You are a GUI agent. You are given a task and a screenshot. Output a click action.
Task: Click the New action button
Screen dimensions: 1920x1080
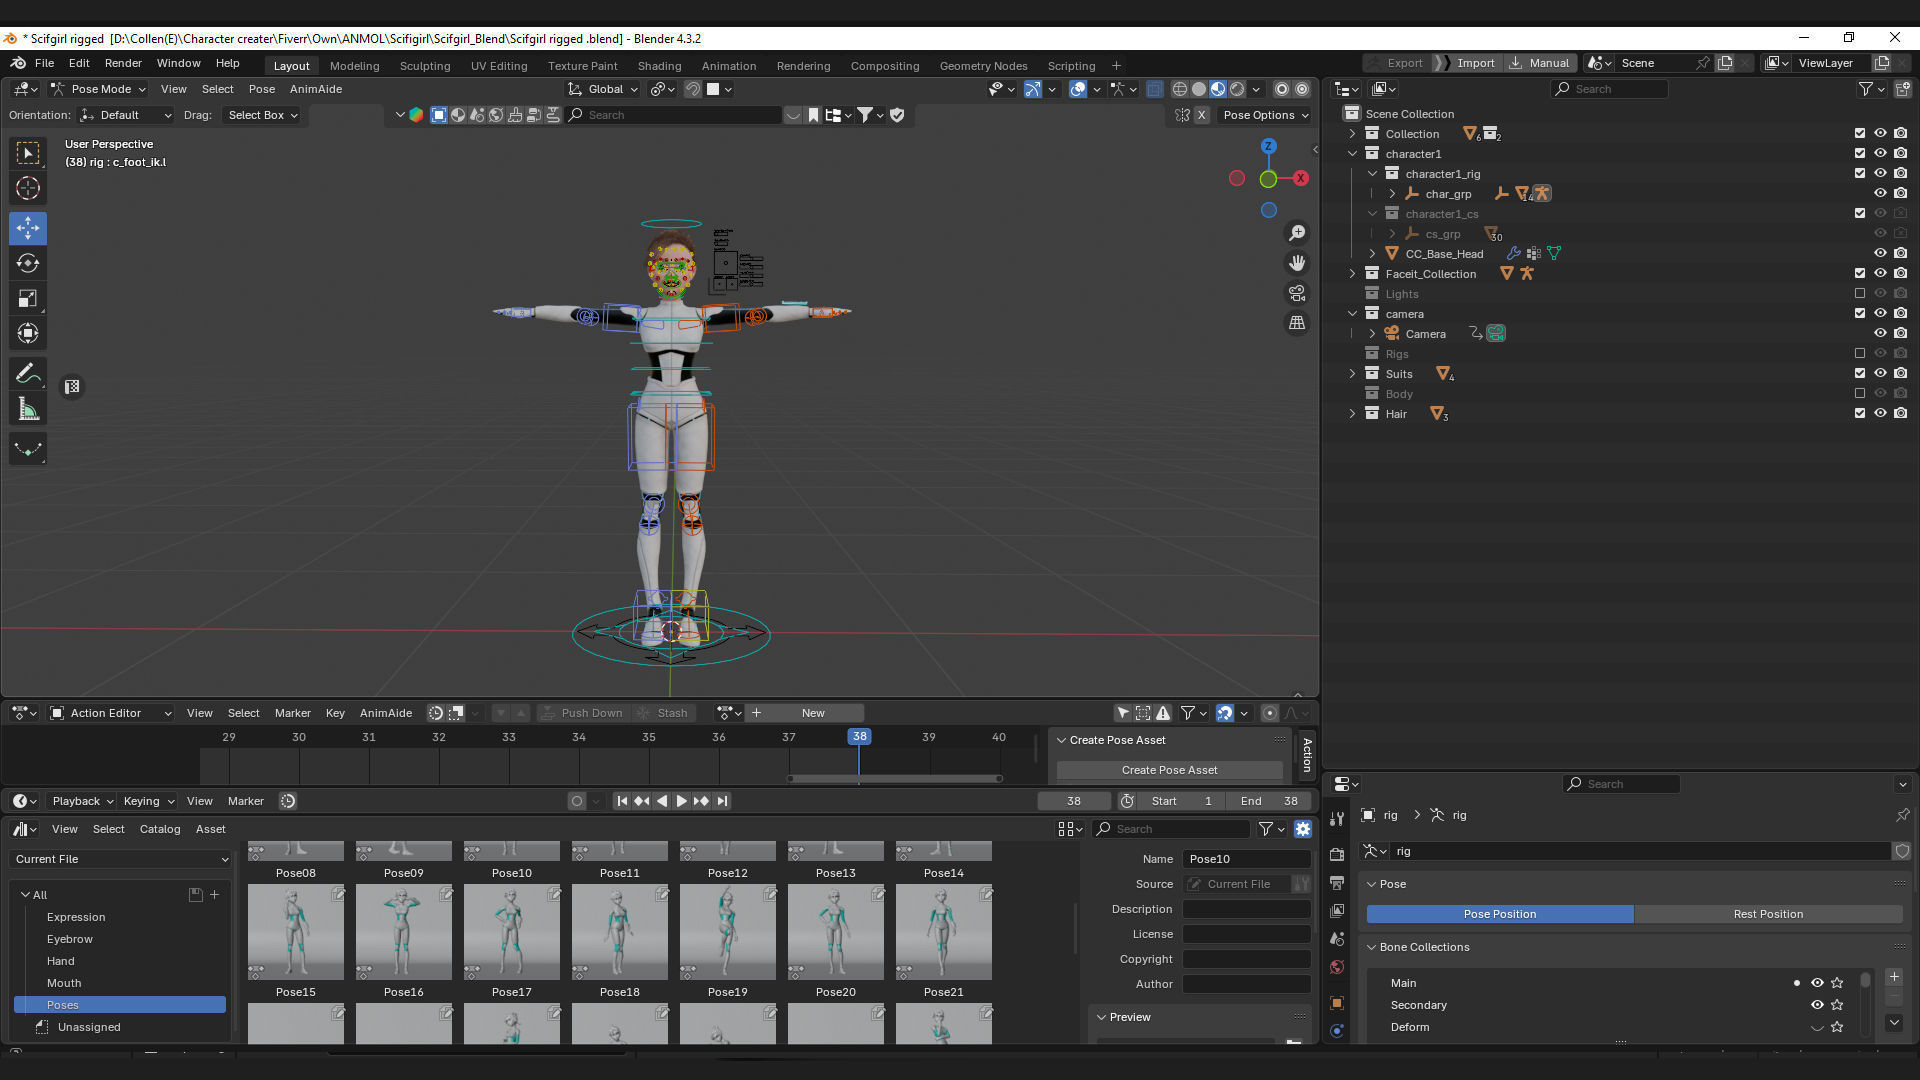coord(813,713)
